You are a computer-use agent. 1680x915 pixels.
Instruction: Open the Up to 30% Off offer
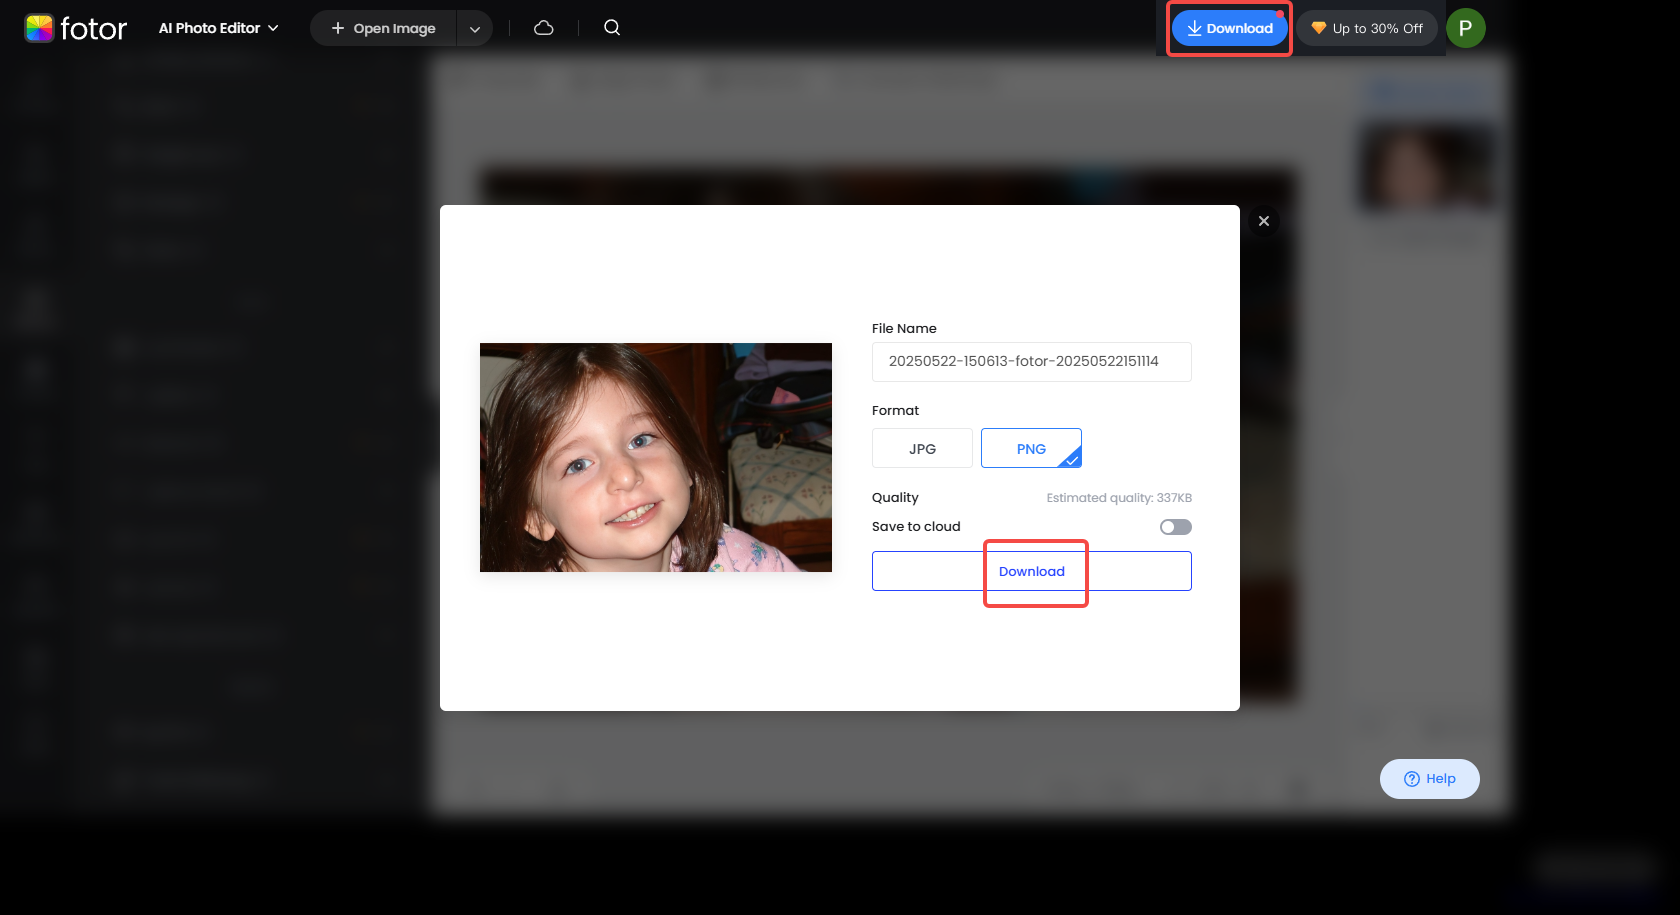[1367, 28]
